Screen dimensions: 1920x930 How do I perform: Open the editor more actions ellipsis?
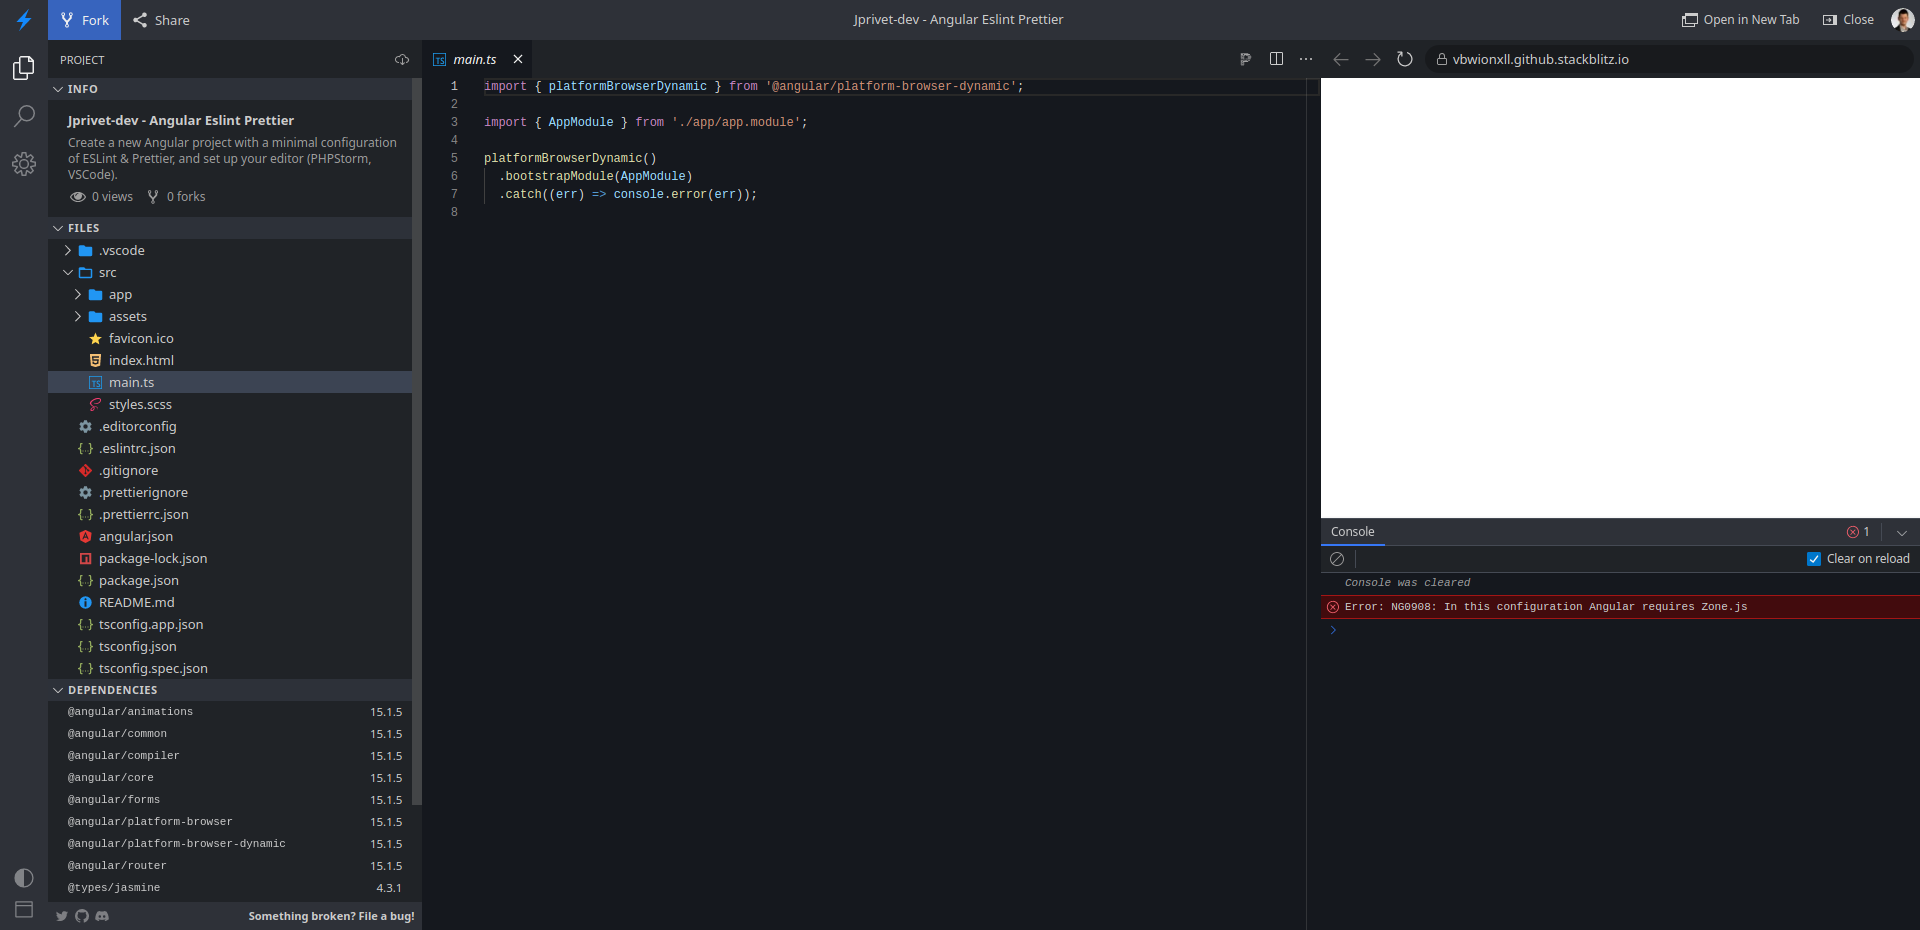(x=1306, y=59)
